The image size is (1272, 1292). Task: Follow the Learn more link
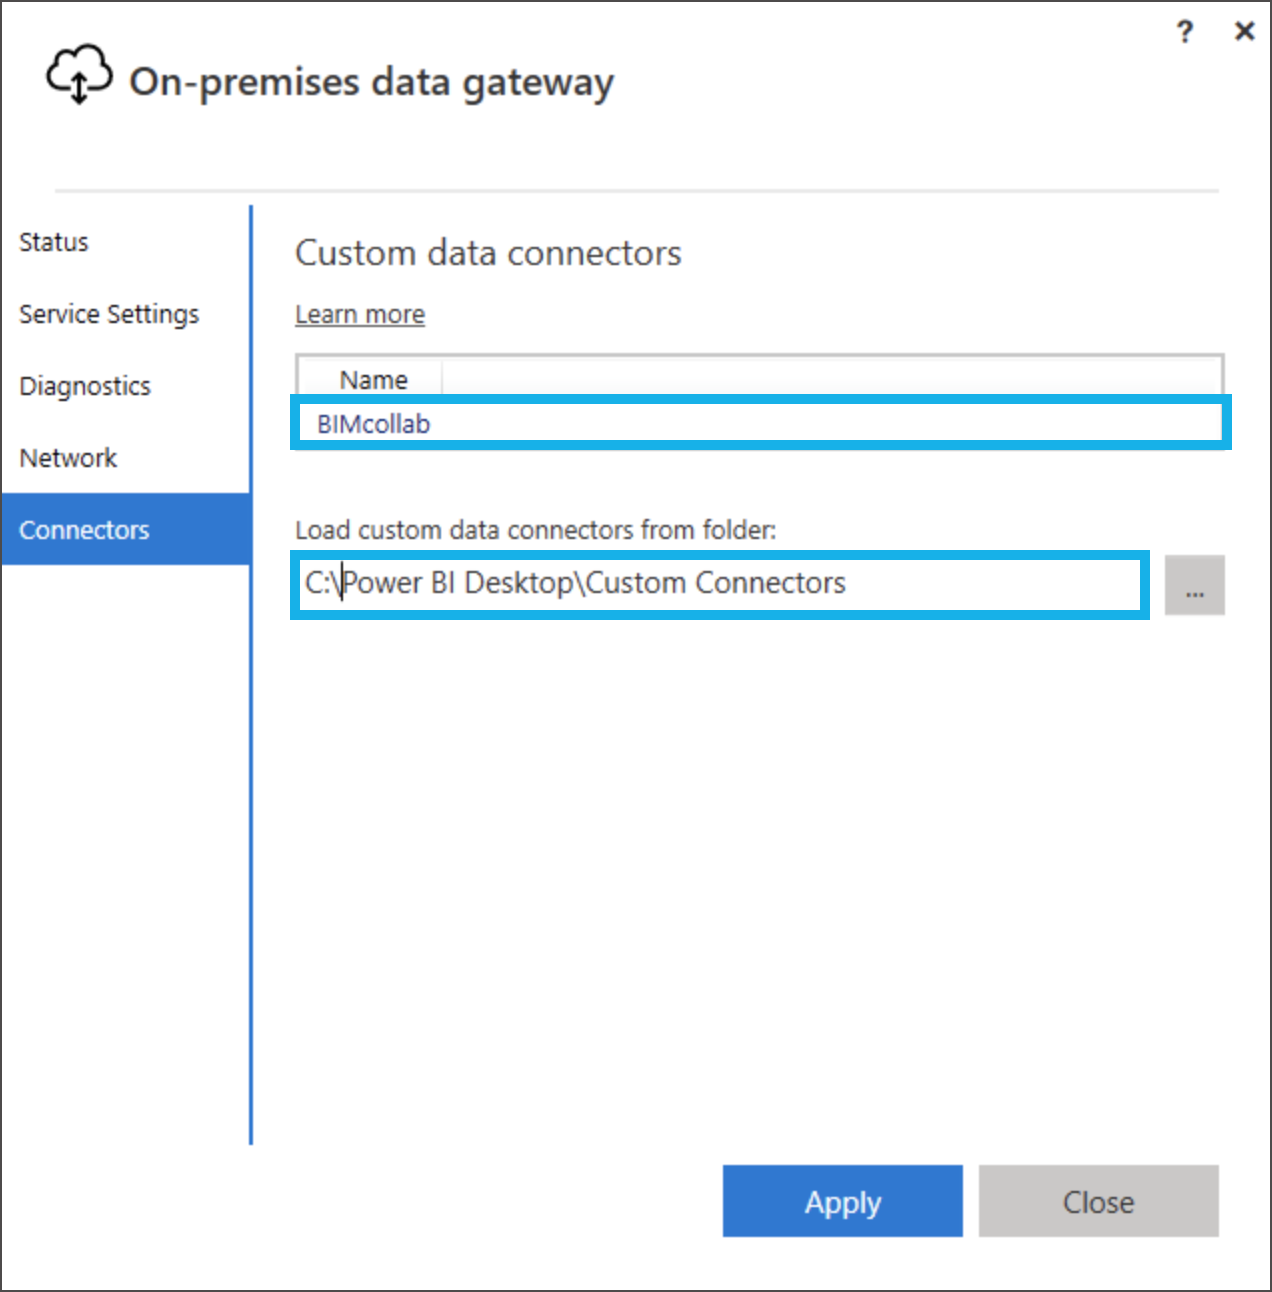point(360,314)
